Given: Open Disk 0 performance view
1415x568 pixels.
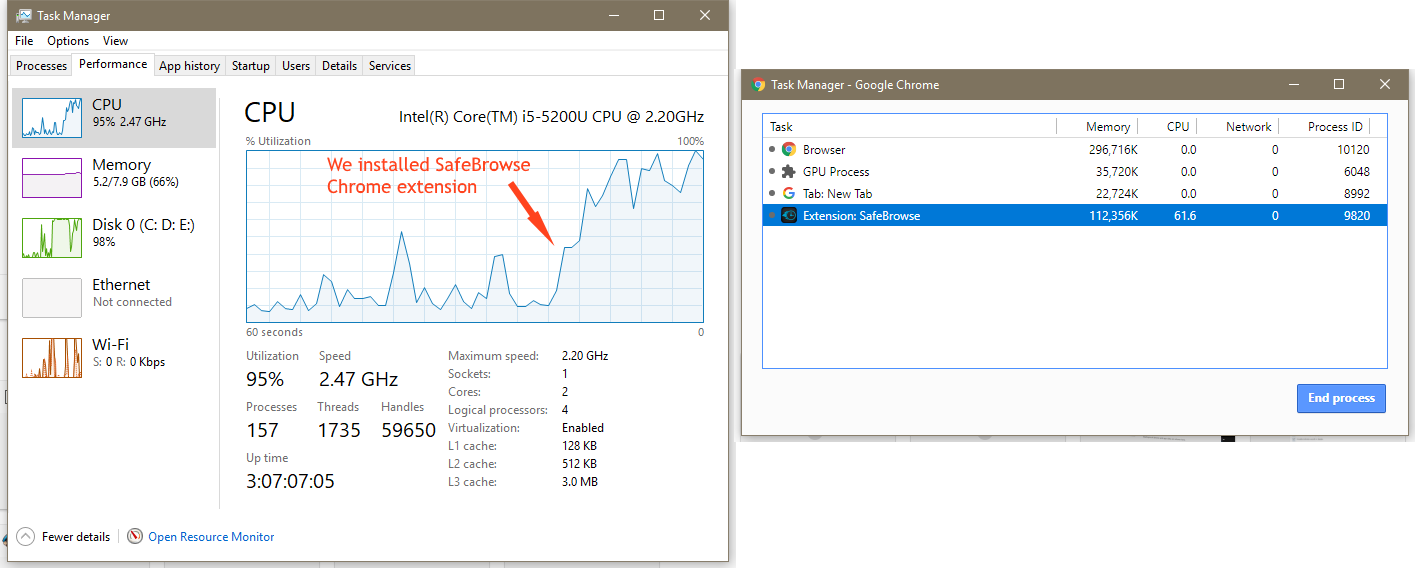Looking at the screenshot, I should 52,238.
